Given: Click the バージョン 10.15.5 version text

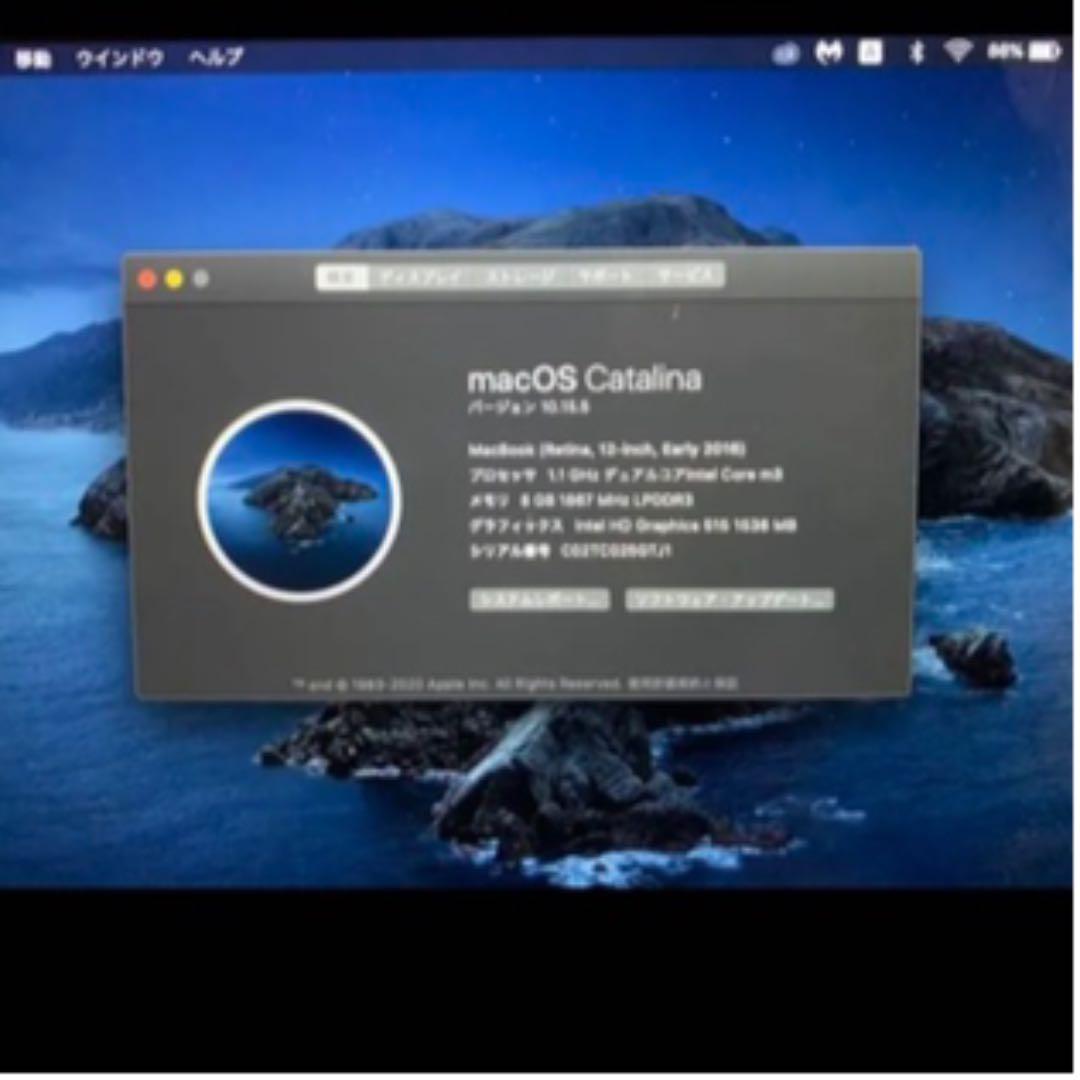Looking at the screenshot, I should click(528, 408).
